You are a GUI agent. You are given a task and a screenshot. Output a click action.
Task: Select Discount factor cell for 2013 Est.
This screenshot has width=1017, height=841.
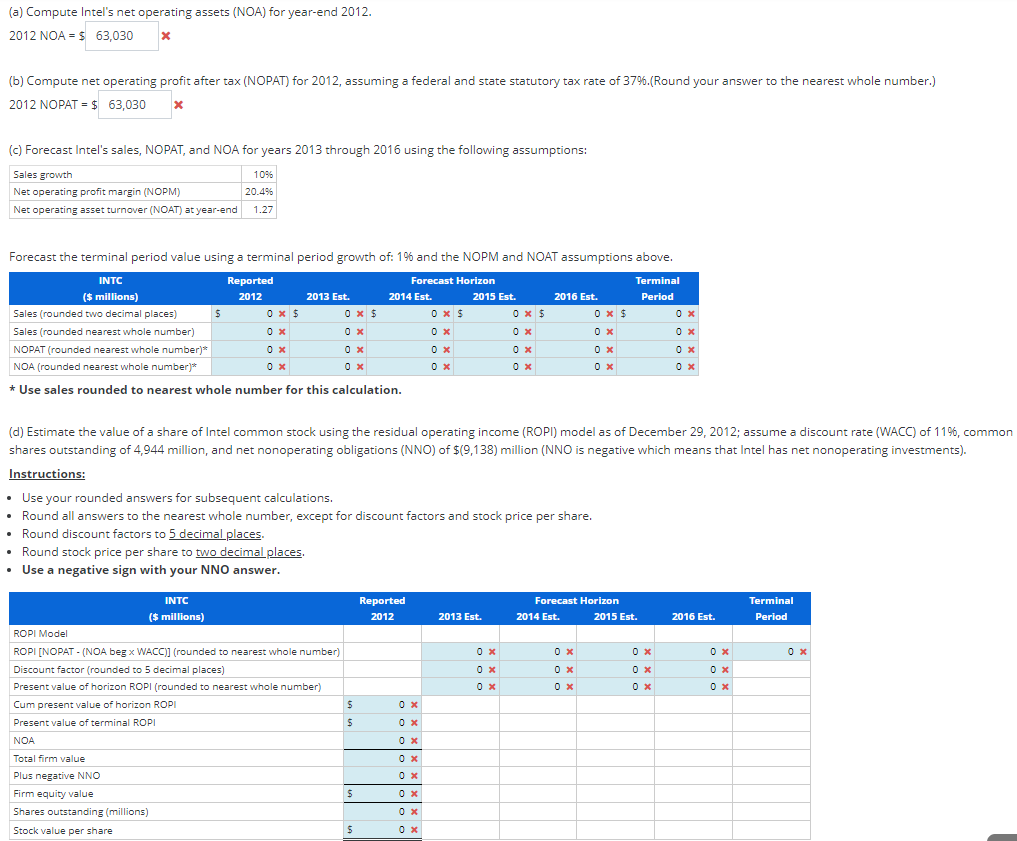coord(460,669)
